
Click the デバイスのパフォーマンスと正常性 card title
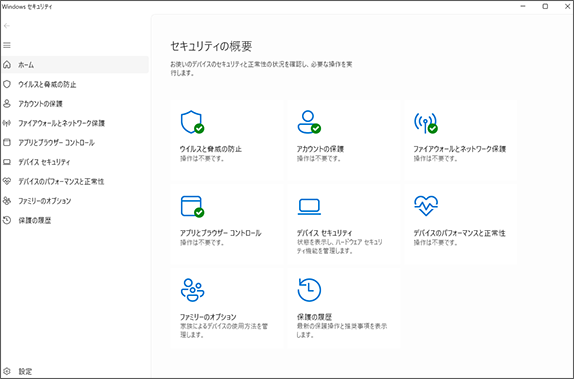pos(459,233)
